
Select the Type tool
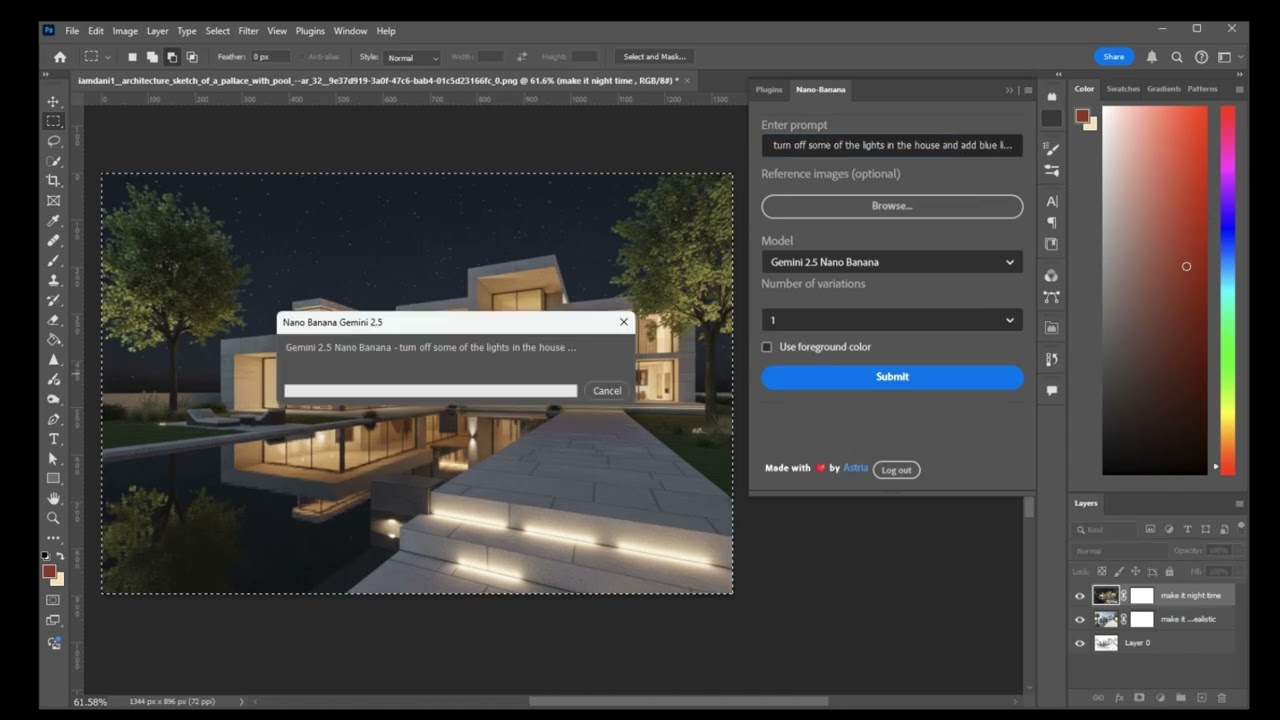coord(53,439)
